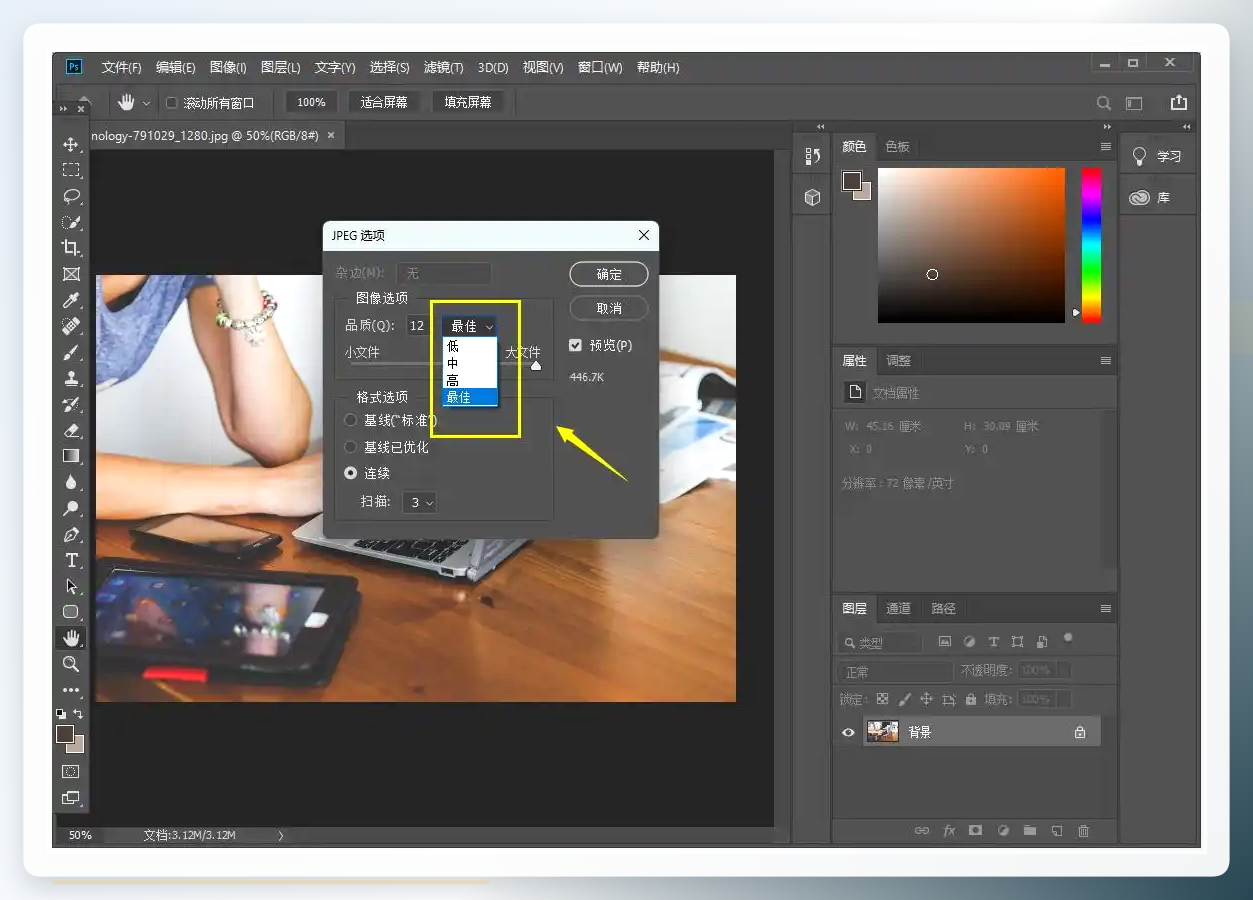
Task: Switch to the 通道 tab
Action: tap(898, 608)
